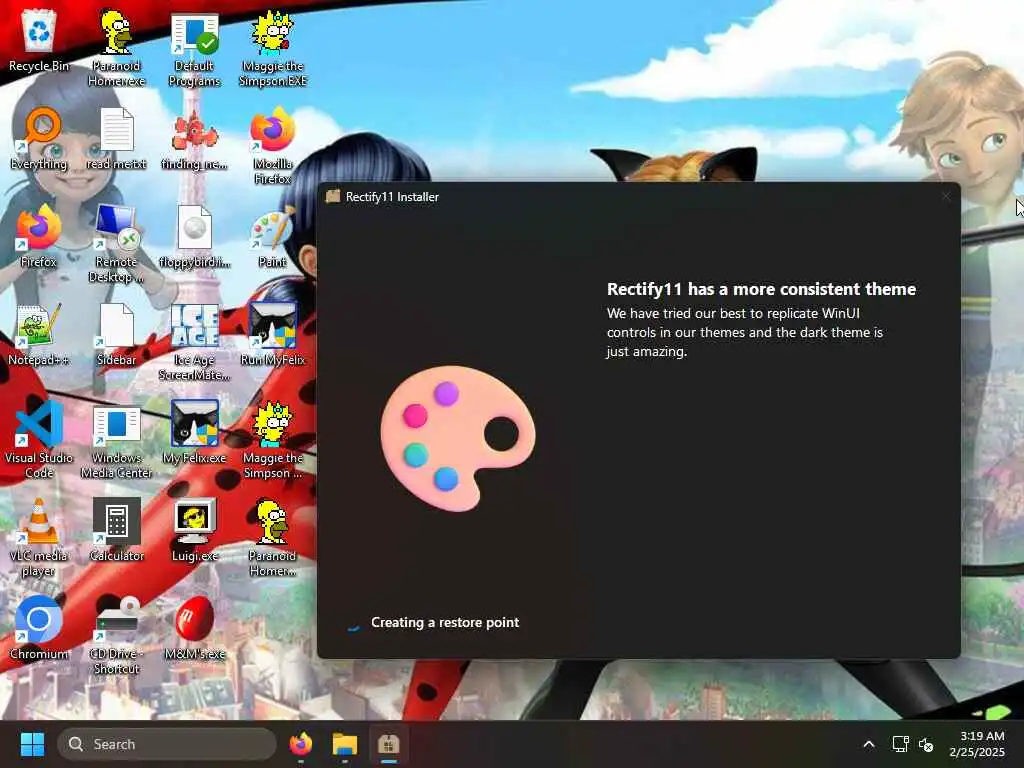Image resolution: width=1024 pixels, height=768 pixels.
Task: Open the Mozilla Firefox desktop shortcut
Action: click(x=273, y=146)
